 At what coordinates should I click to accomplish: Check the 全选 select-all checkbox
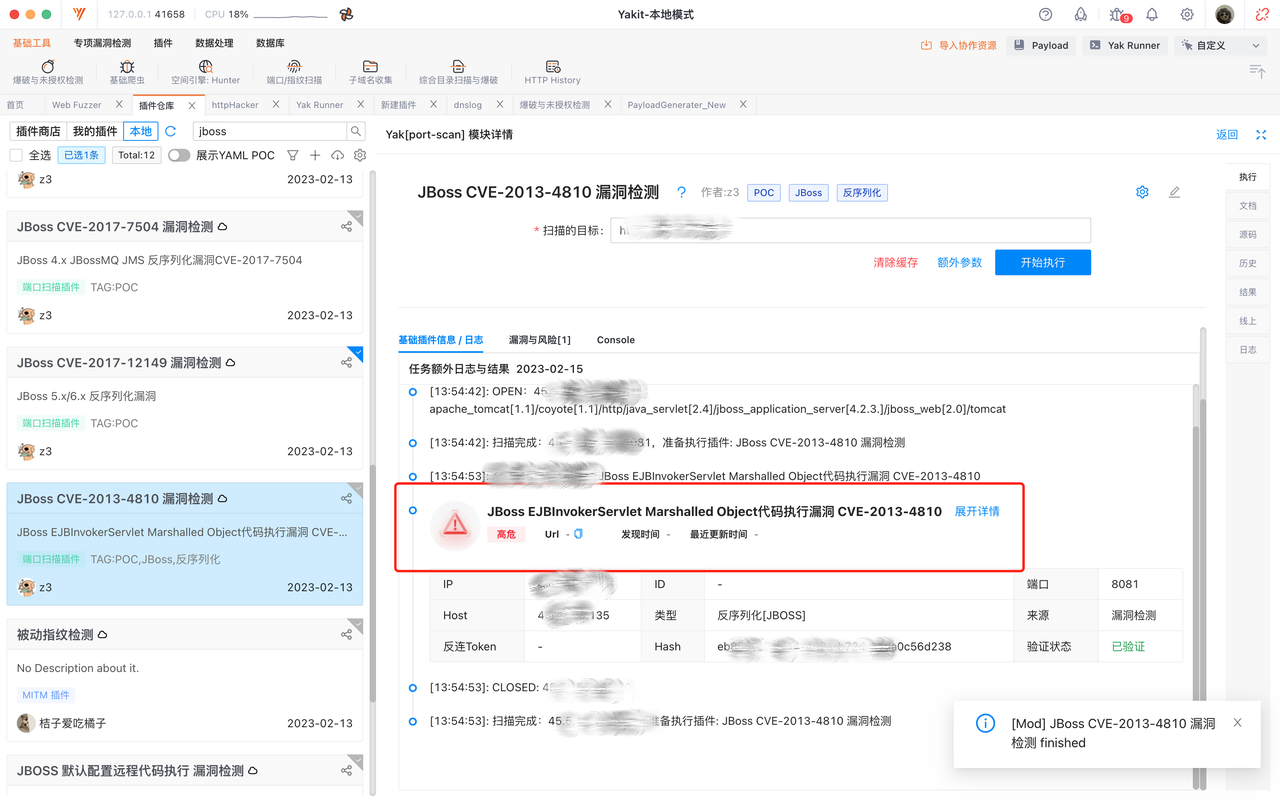pos(16,155)
